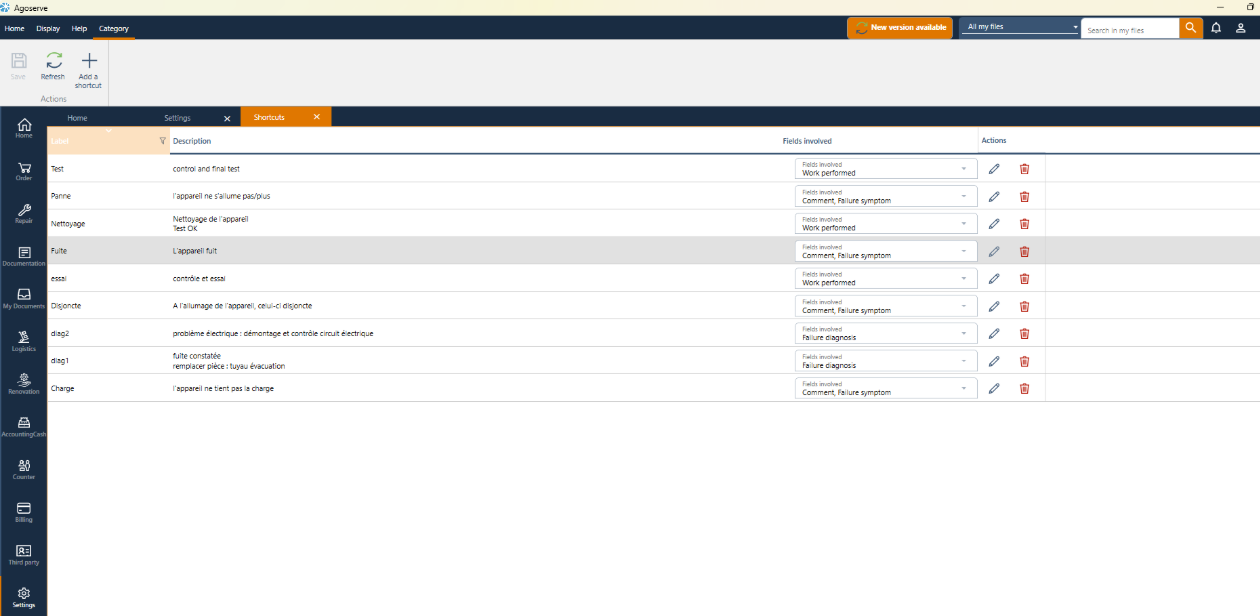
Task: Click the greyed Save icon
Action: click(x=19, y=61)
